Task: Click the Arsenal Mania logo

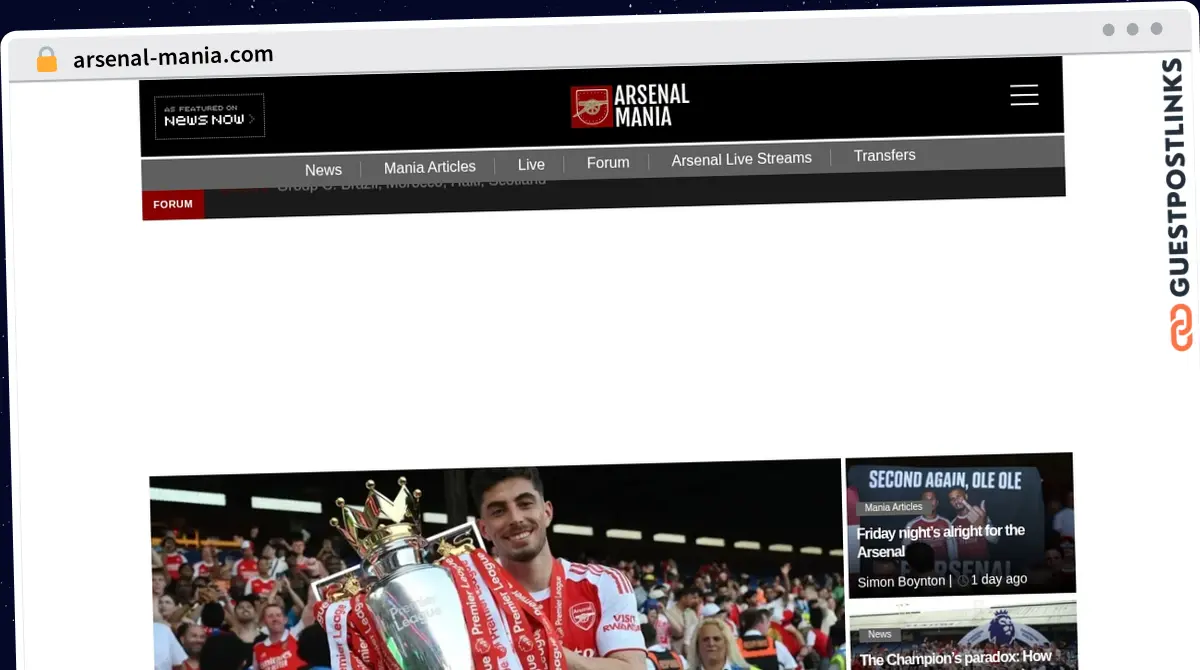Action: tap(630, 106)
